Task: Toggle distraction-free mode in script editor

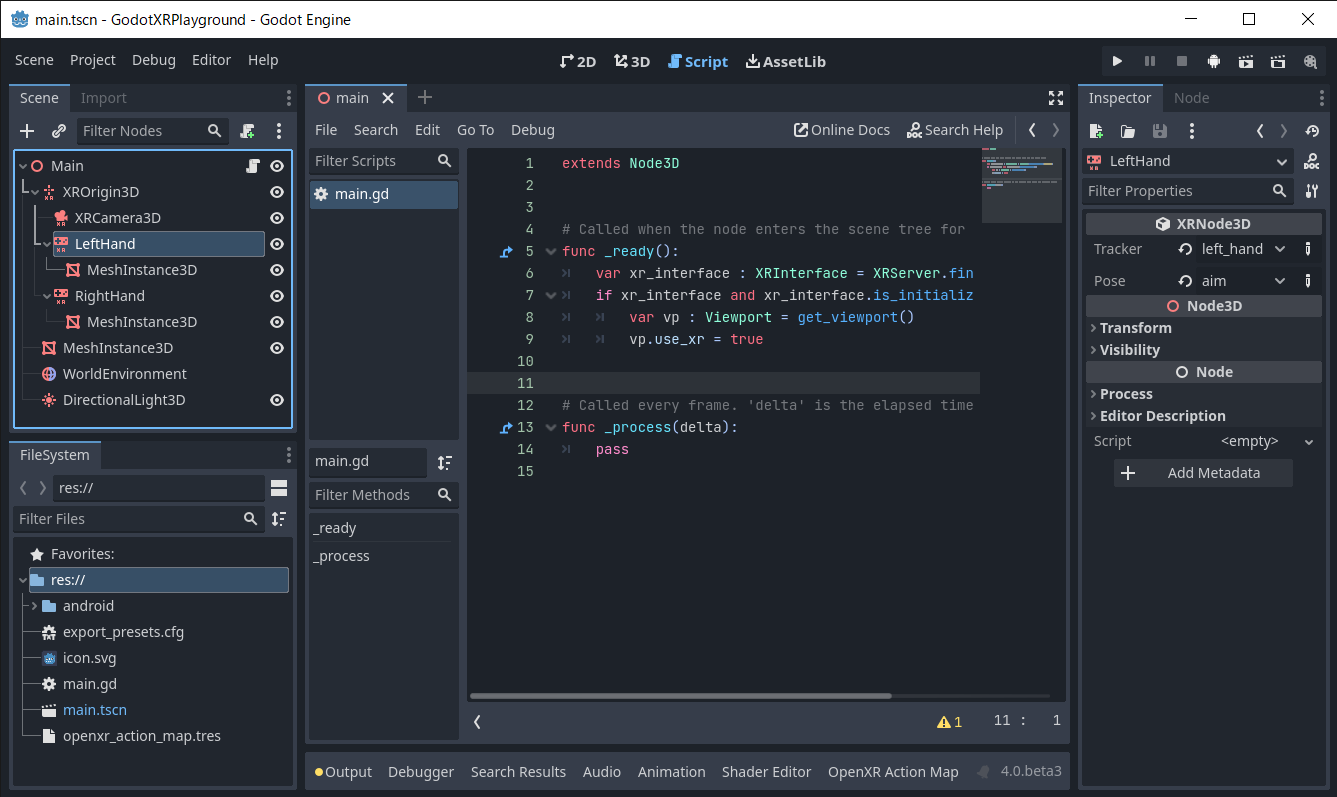Action: (x=1055, y=98)
